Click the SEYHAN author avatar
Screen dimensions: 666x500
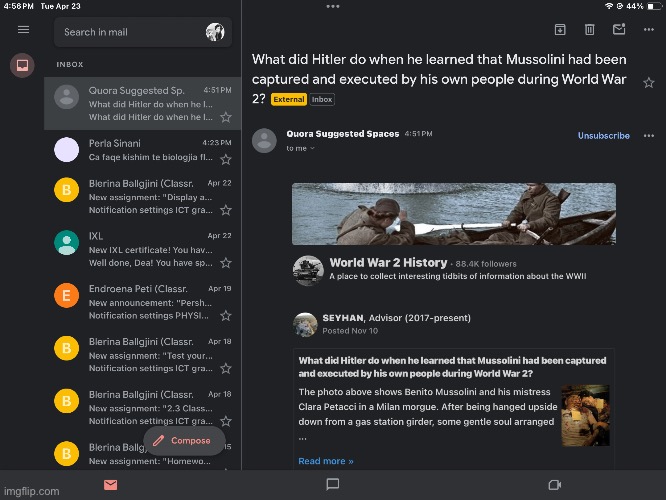(305, 324)
